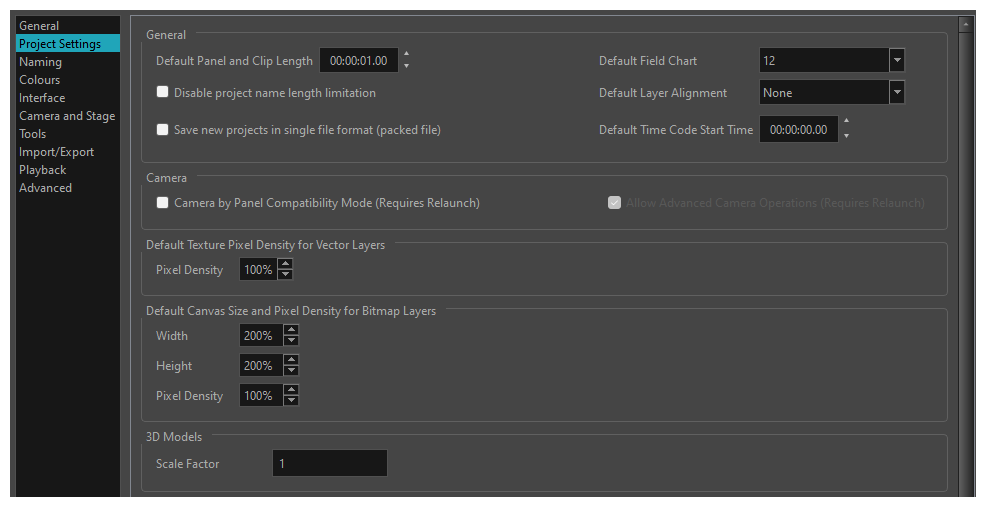Increase the Default Time Code Start Time
Screen dimensions: 986x507
coord(846,122)
